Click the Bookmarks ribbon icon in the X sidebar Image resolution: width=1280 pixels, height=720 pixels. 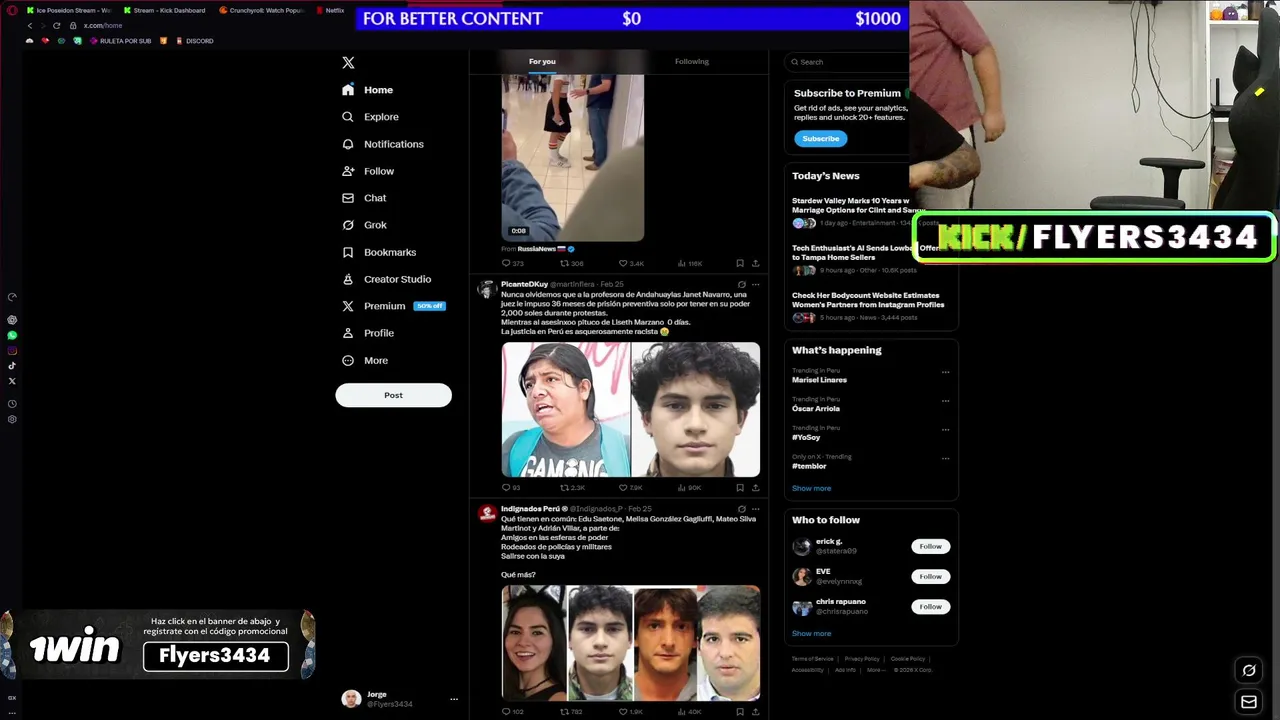point(348,252)
